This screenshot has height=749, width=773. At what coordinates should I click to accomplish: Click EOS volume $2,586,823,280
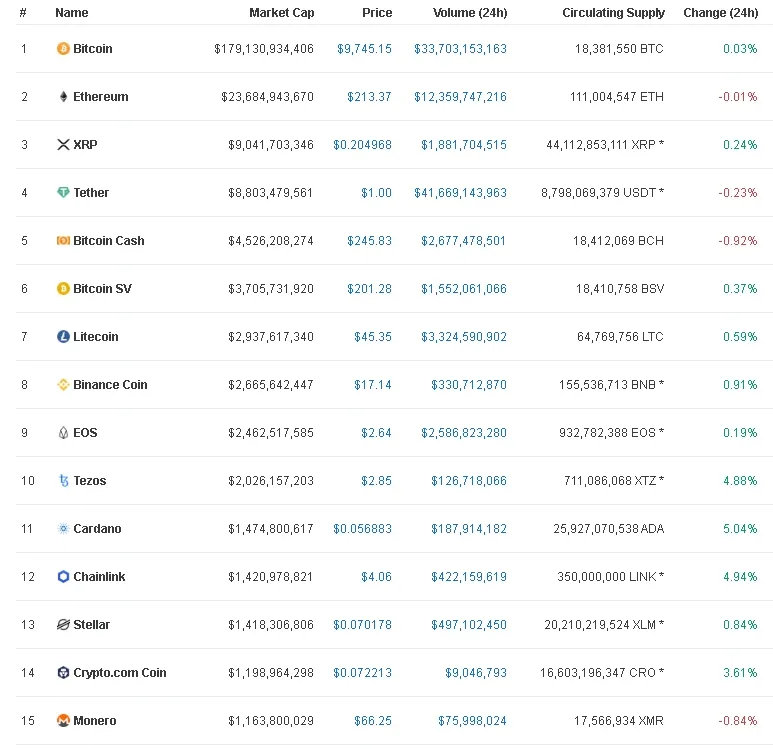point(464,432)
